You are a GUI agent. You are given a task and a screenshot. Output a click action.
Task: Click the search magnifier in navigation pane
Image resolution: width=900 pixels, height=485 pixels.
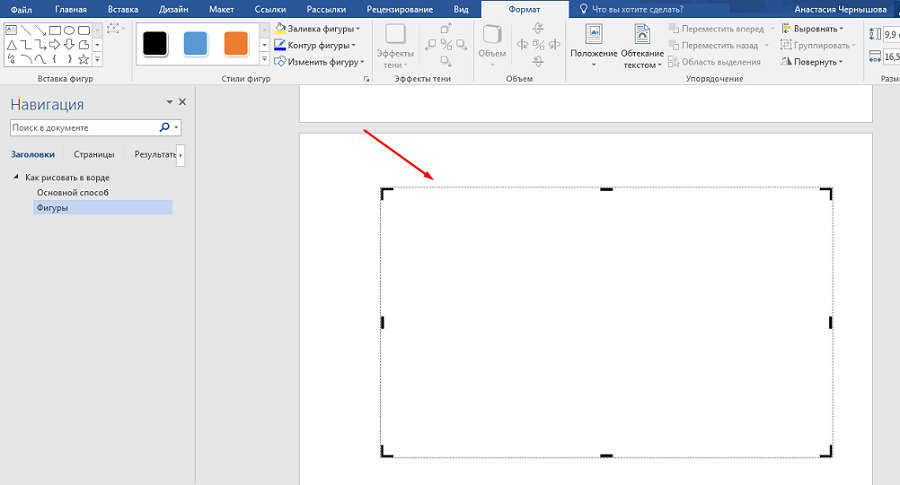tap(165, 128)
